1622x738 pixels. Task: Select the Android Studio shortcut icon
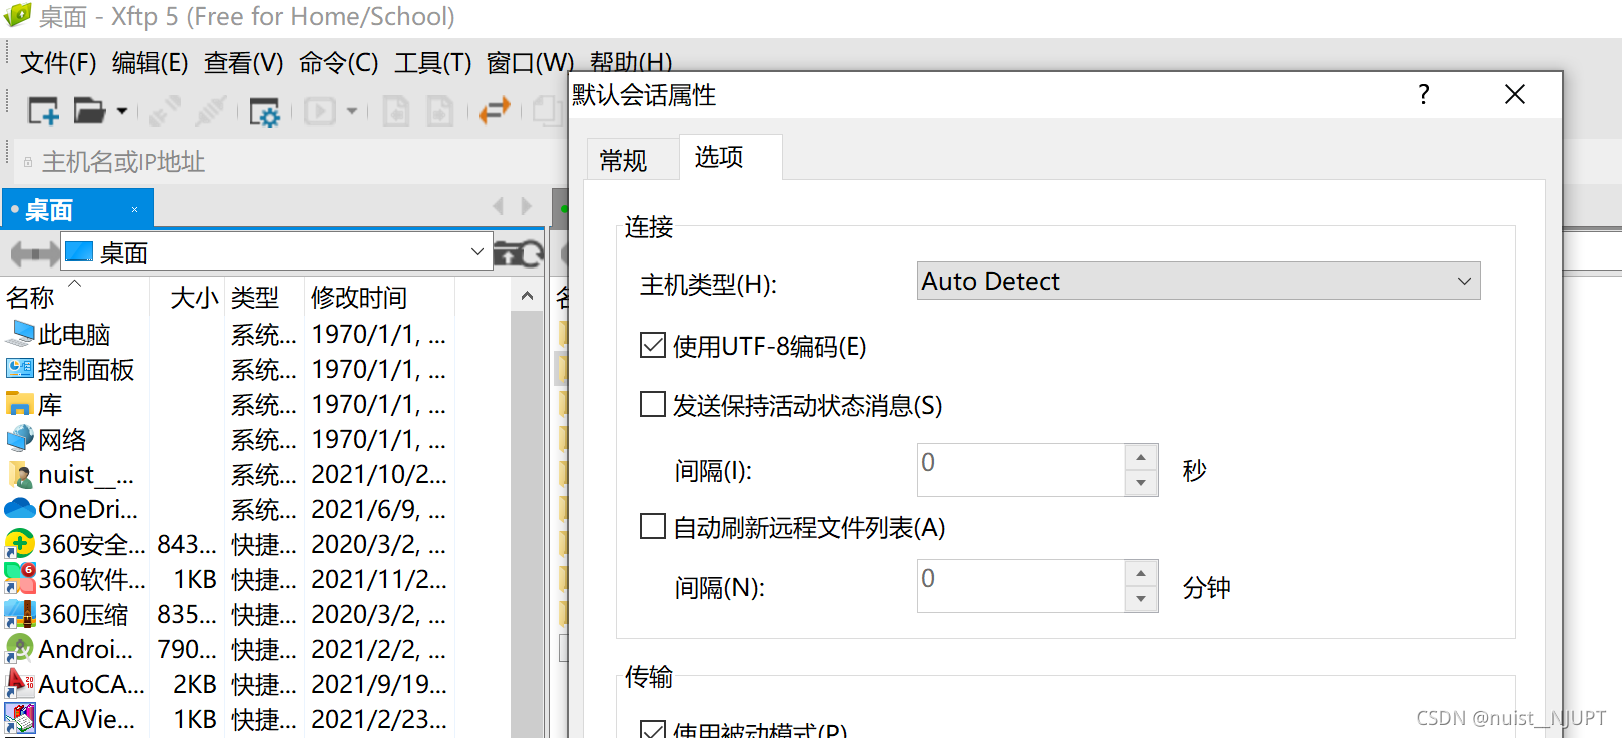pos(20,649)
